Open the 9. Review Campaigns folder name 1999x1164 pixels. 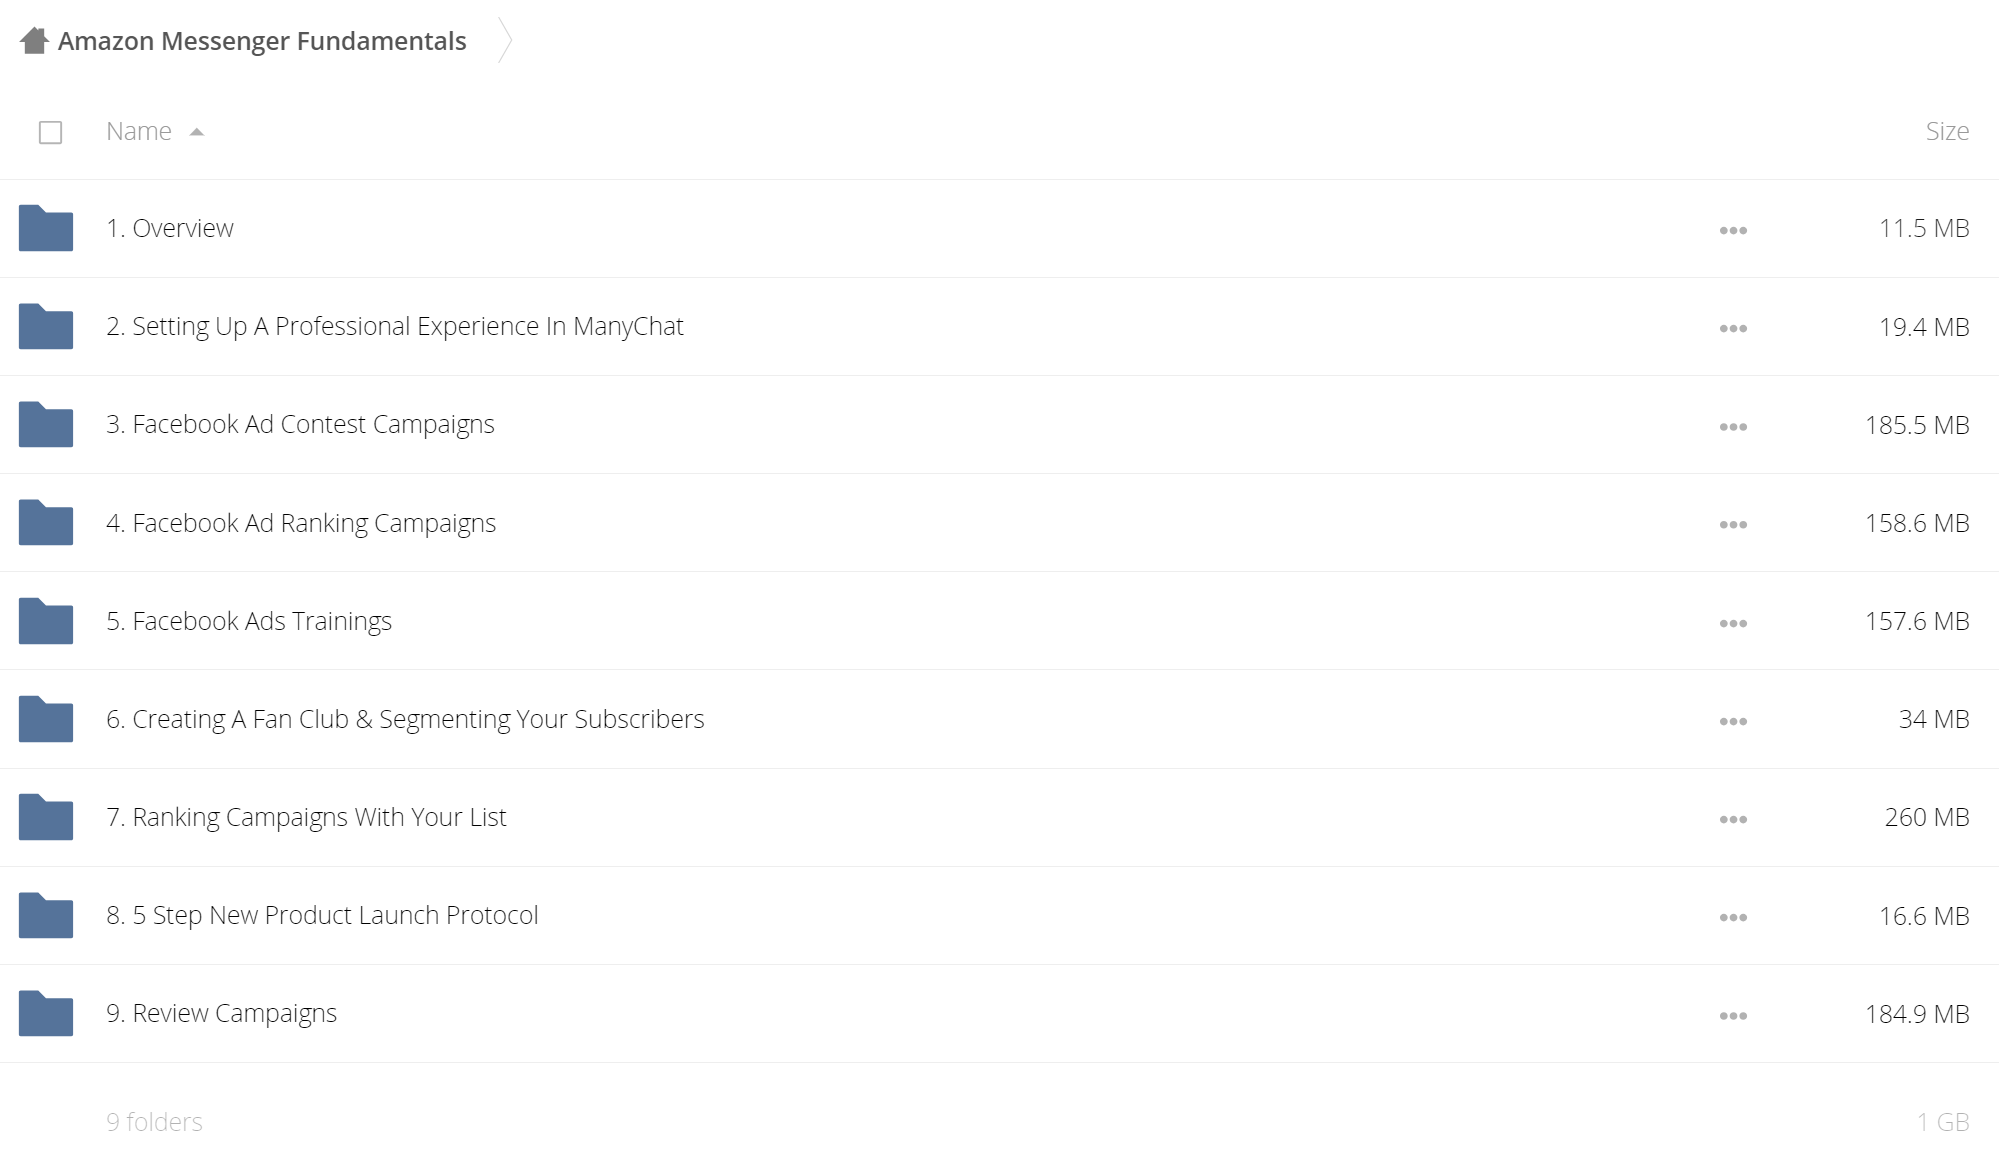[x=221, y=1013]
